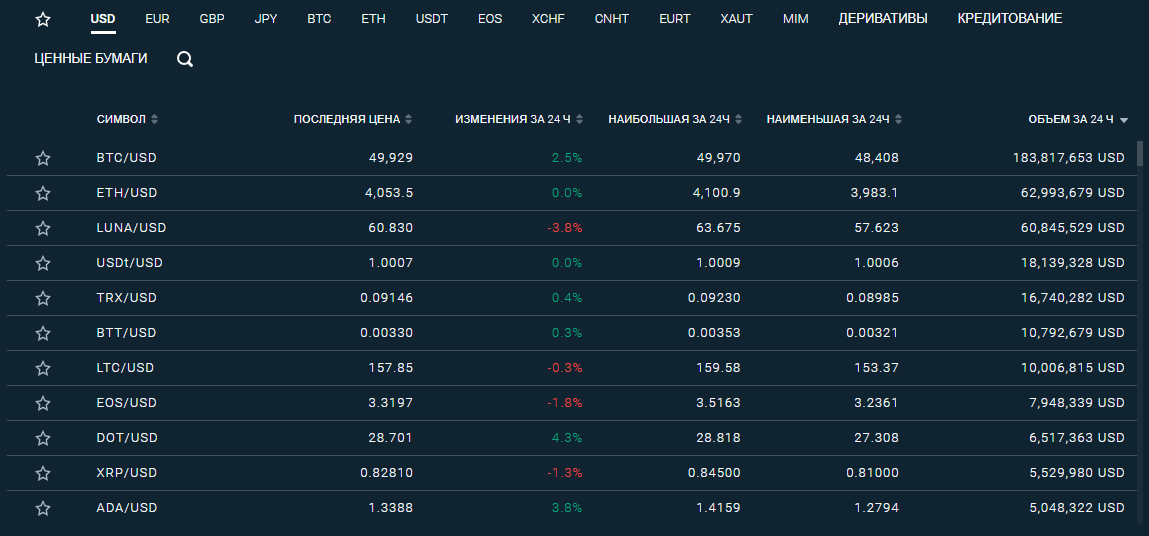Open the КРЕДИТОВАНИЕ section

point(1010,19)
